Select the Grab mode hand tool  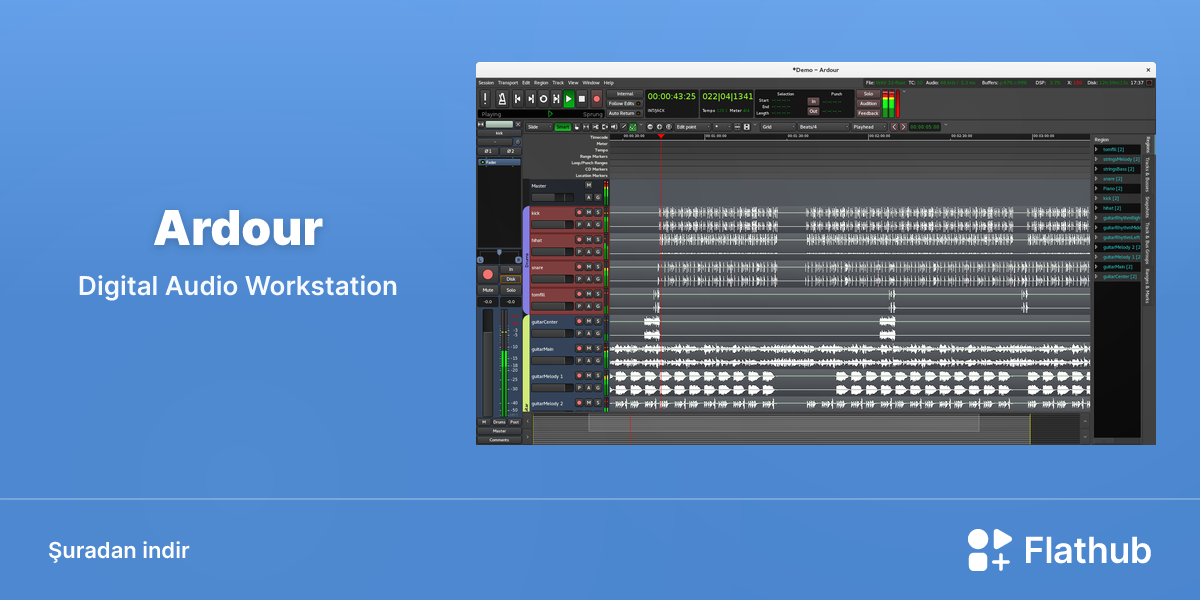578,127
